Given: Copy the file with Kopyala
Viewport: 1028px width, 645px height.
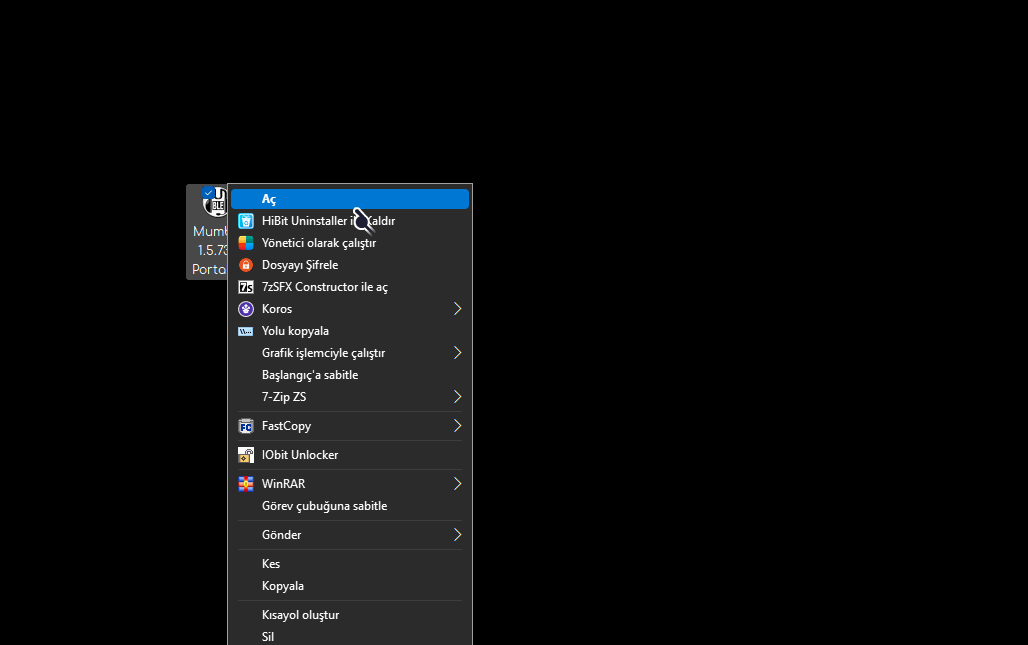Looking at the screenshot, I should 350,586.
